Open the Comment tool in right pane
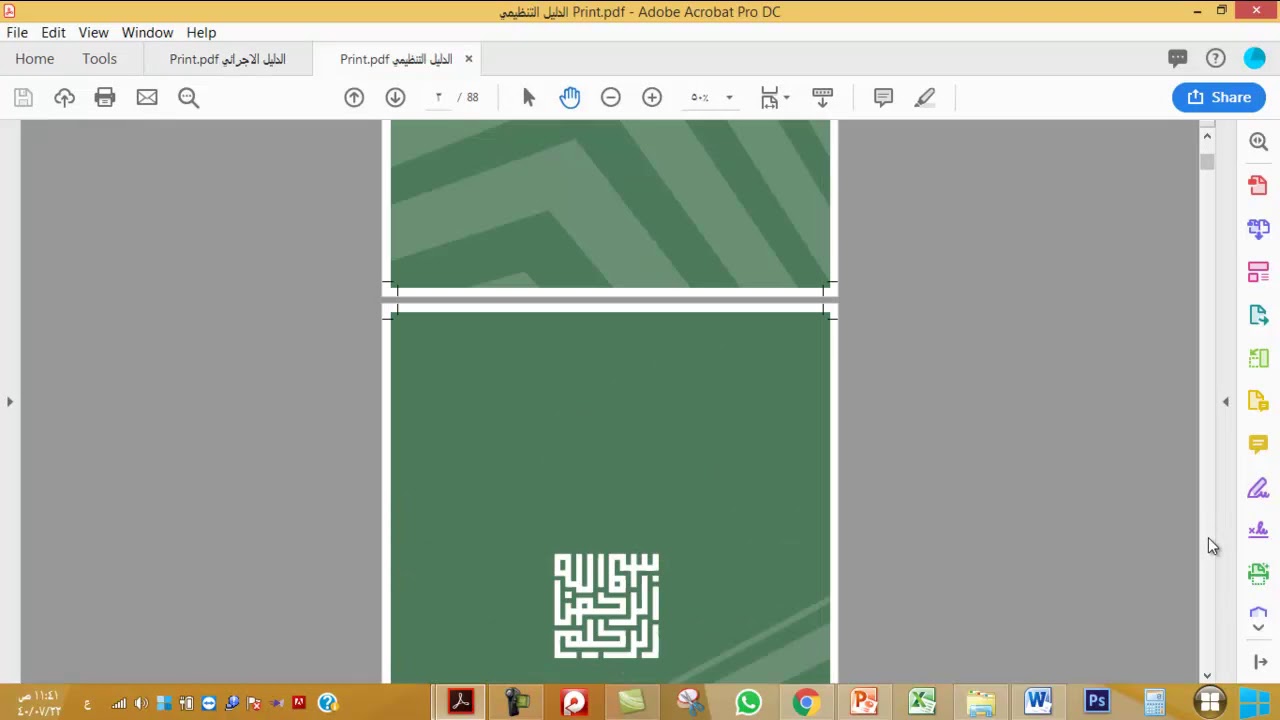 pos(1258,444)
